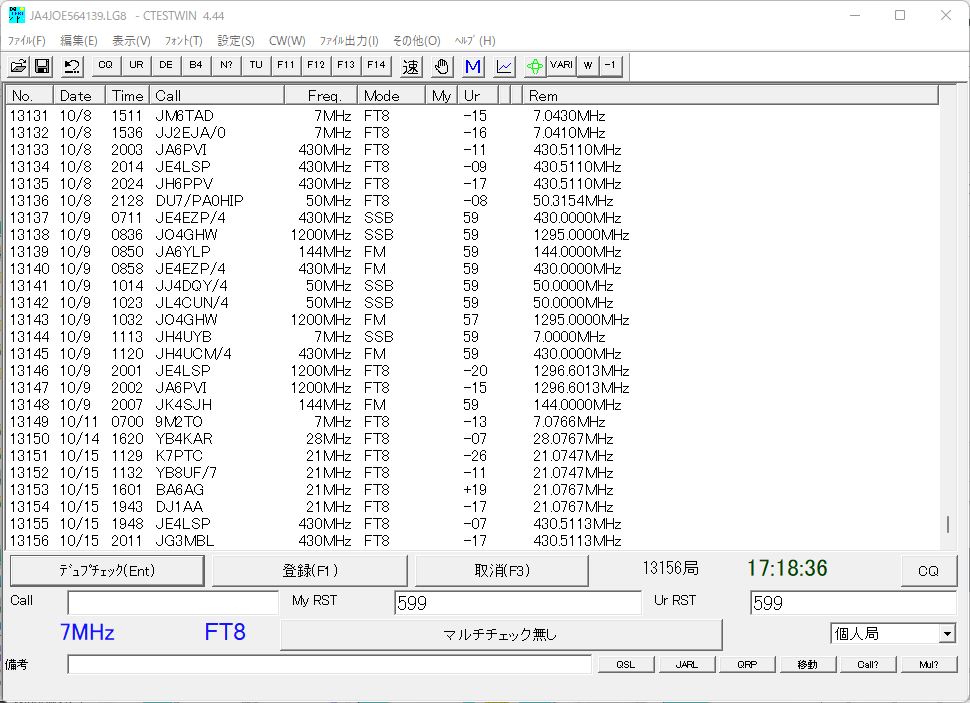
Task: Click the green crosshair icon
Action: 533,65
